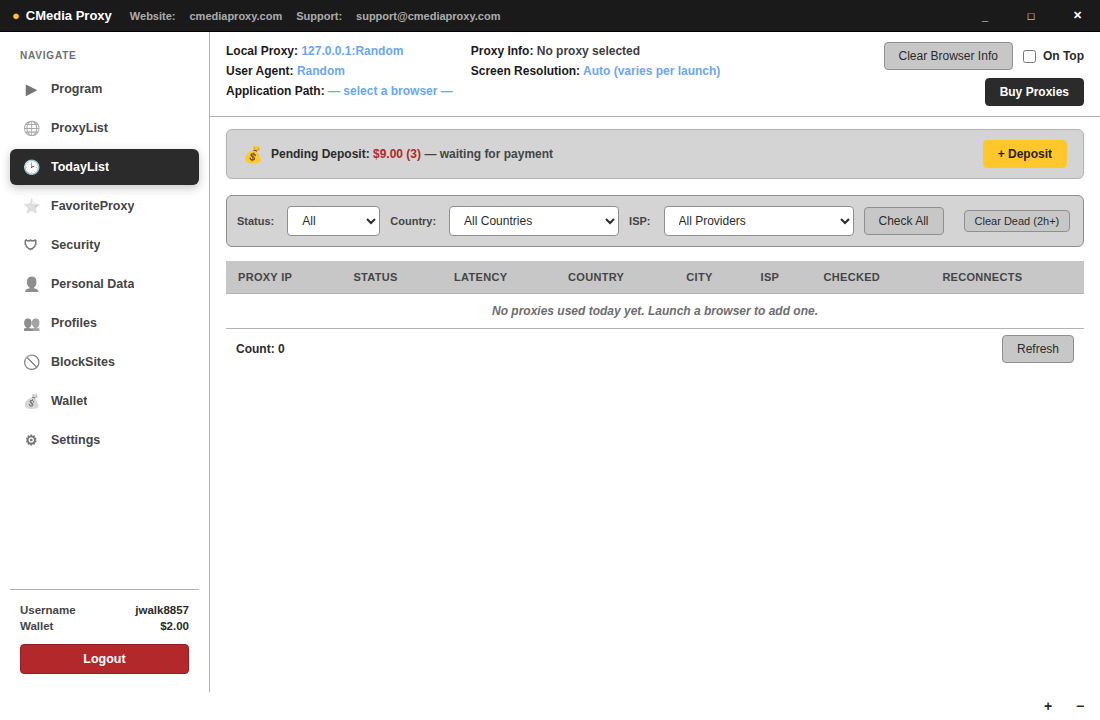Click the support@cmediaproxy.com email link
Image resolution: width=1100 pixels, height=720 pixels.
click(x=428, y=16)
